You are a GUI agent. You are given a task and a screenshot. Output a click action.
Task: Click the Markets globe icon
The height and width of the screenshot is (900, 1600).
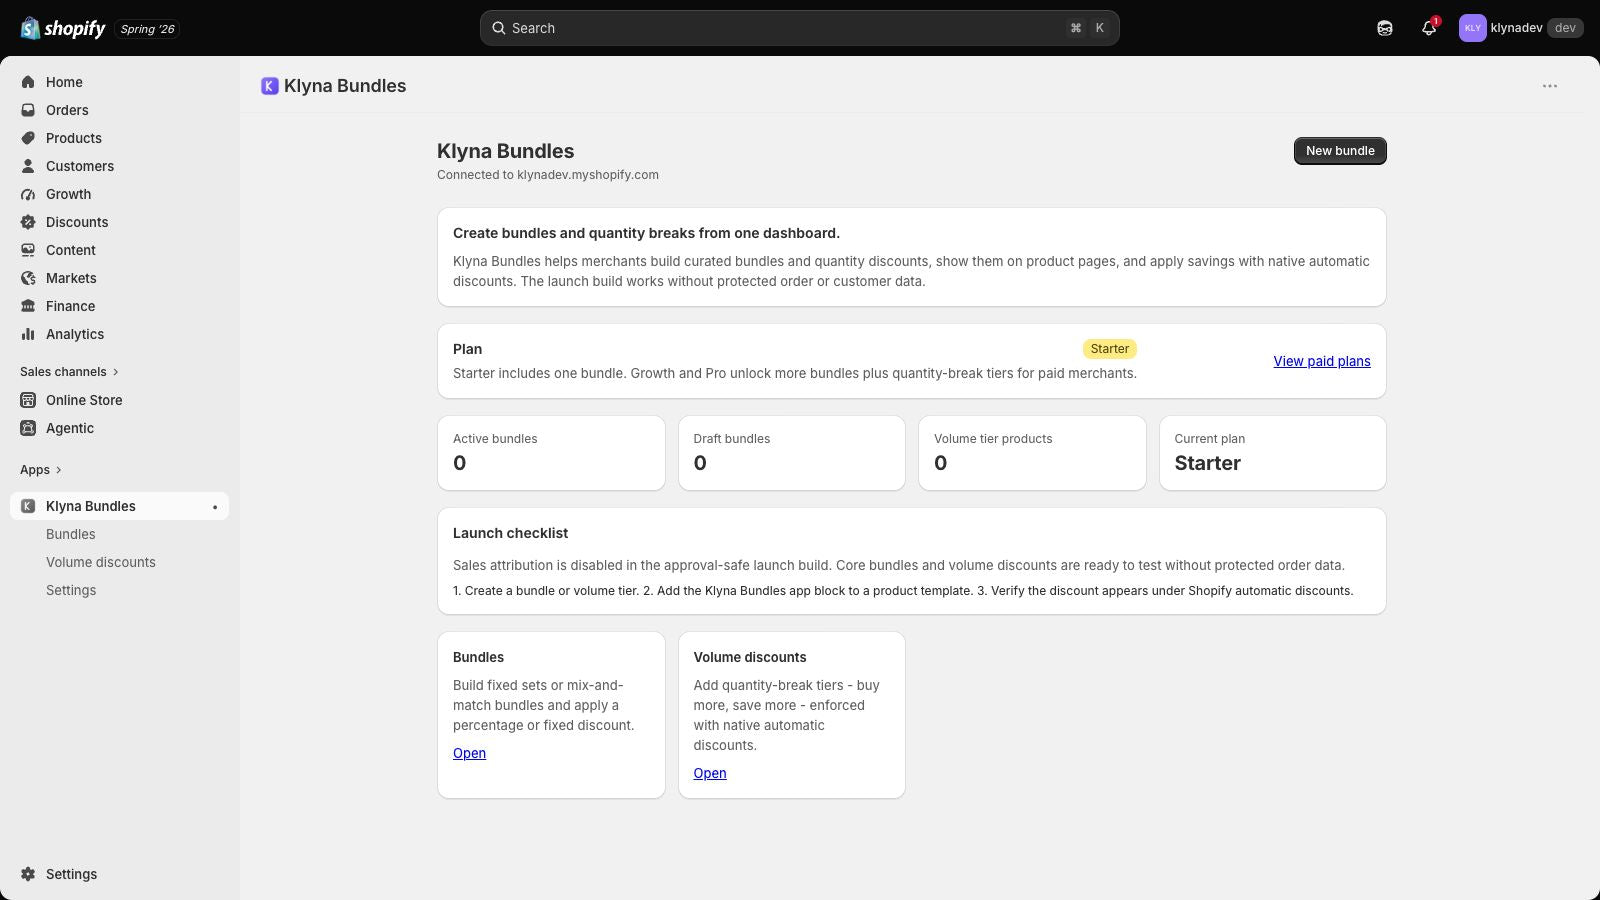point(28,278)
